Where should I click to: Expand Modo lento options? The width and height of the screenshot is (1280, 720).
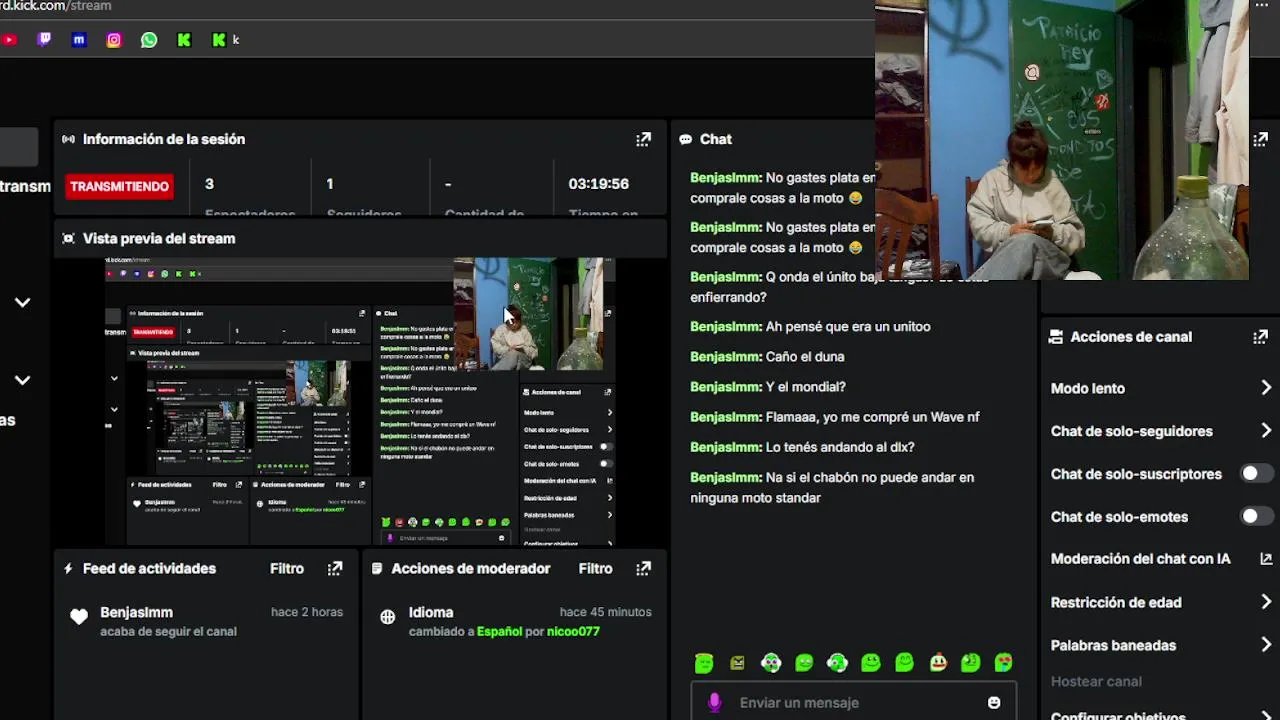tap(1266, 388)
